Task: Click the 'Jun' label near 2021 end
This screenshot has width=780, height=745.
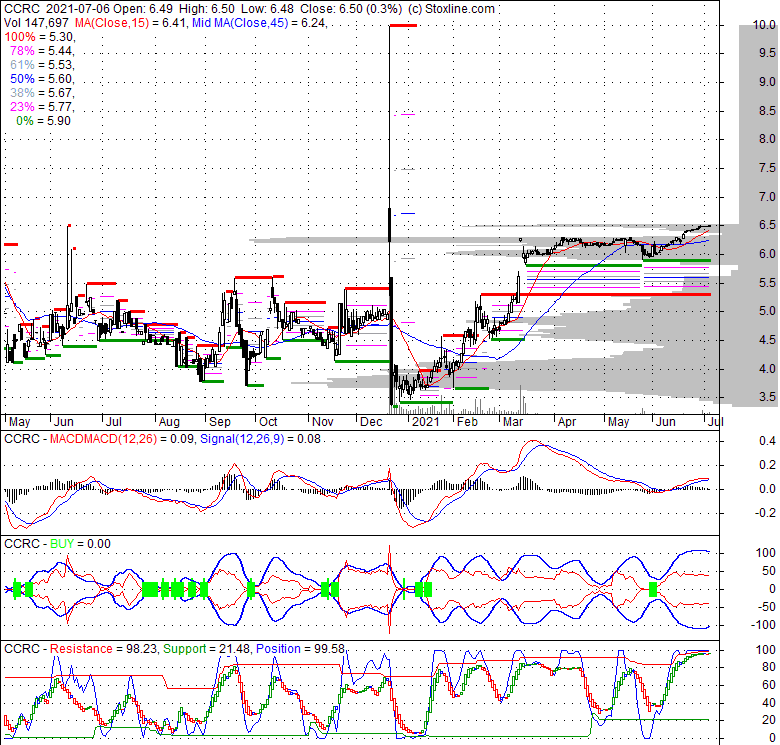Action: [x=666, y=422]
